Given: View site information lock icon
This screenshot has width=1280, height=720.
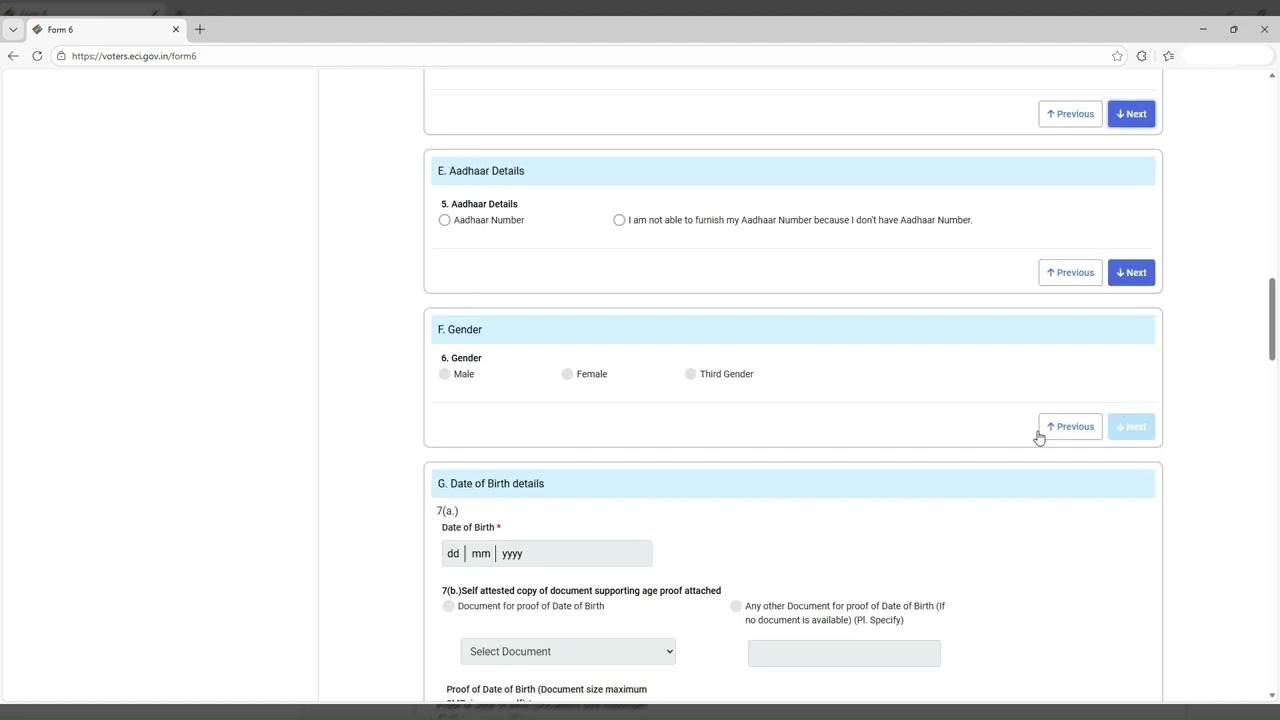Looking at the screenshot, I should click(61, 56).
